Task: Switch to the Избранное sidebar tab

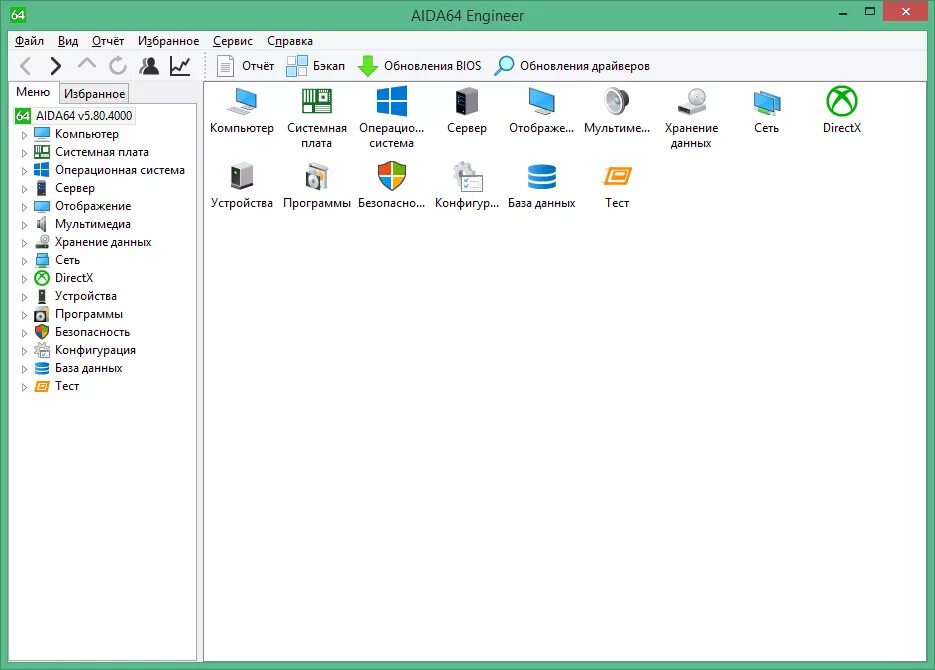Action: [94, 94]
